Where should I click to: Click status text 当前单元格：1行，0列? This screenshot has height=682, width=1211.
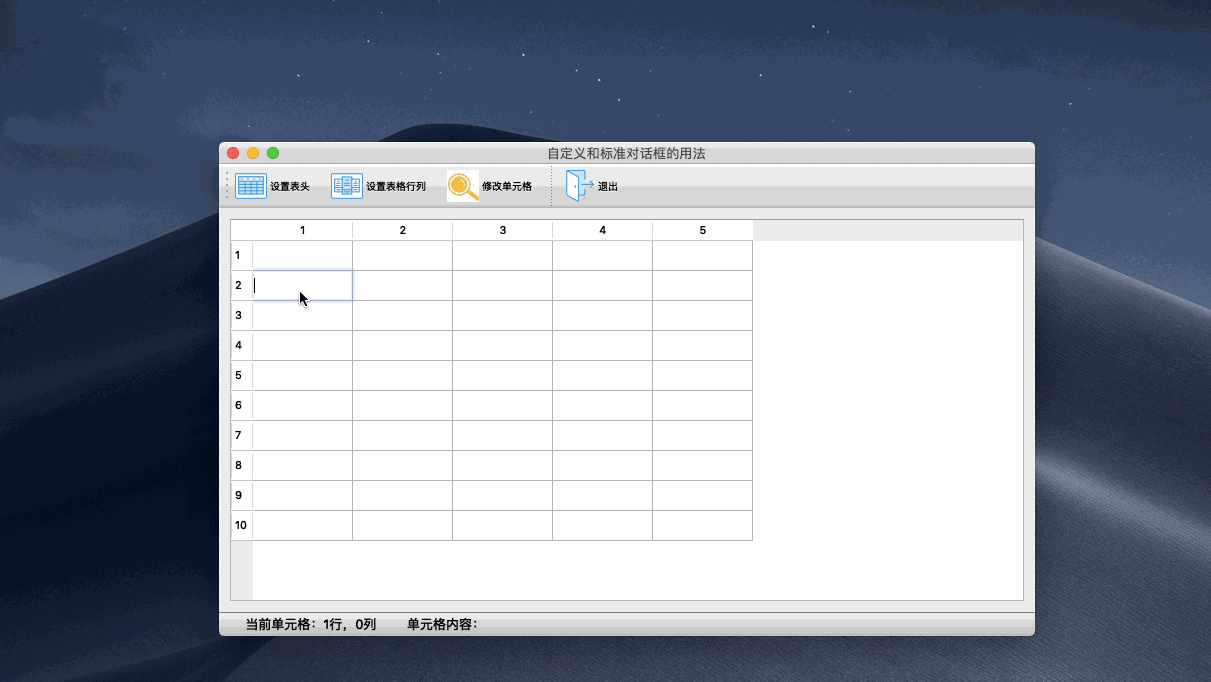tap(311, 624)
